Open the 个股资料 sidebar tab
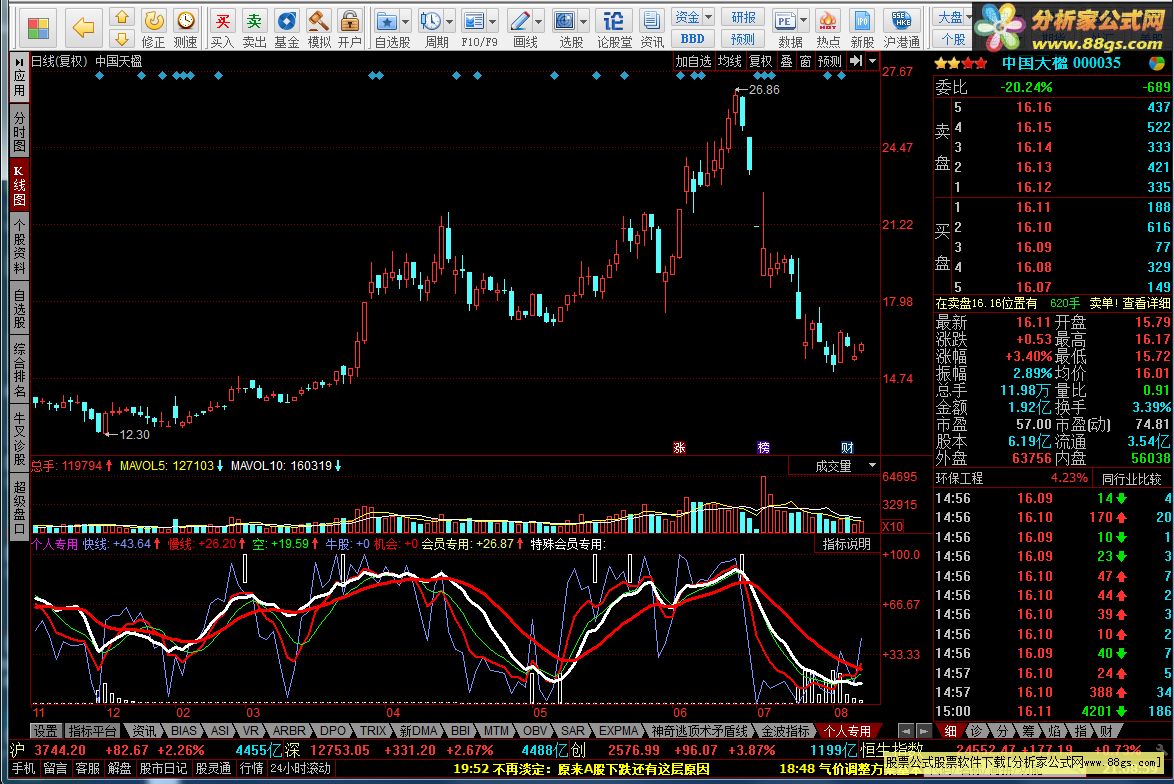Image resolution: width=1174 pixels, height=784 pixels. pyautogui.click(x=19, y=246)
